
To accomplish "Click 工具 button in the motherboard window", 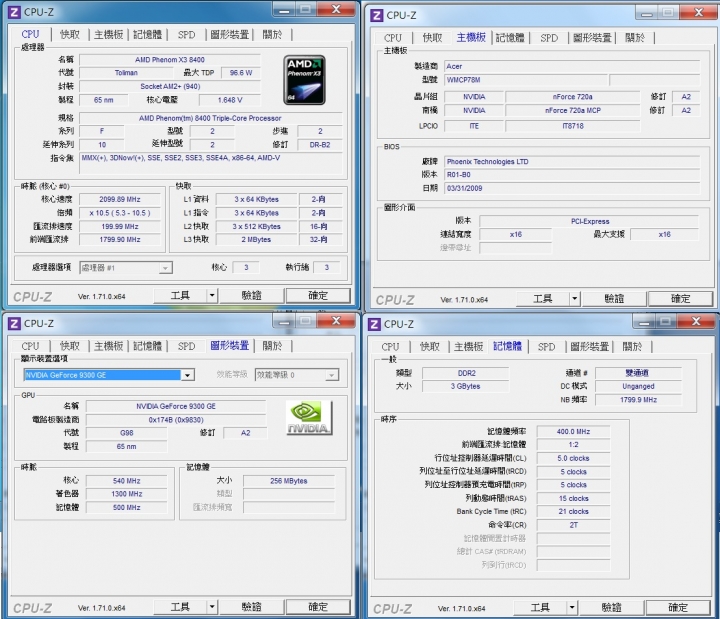I will (x=543, y=299).
